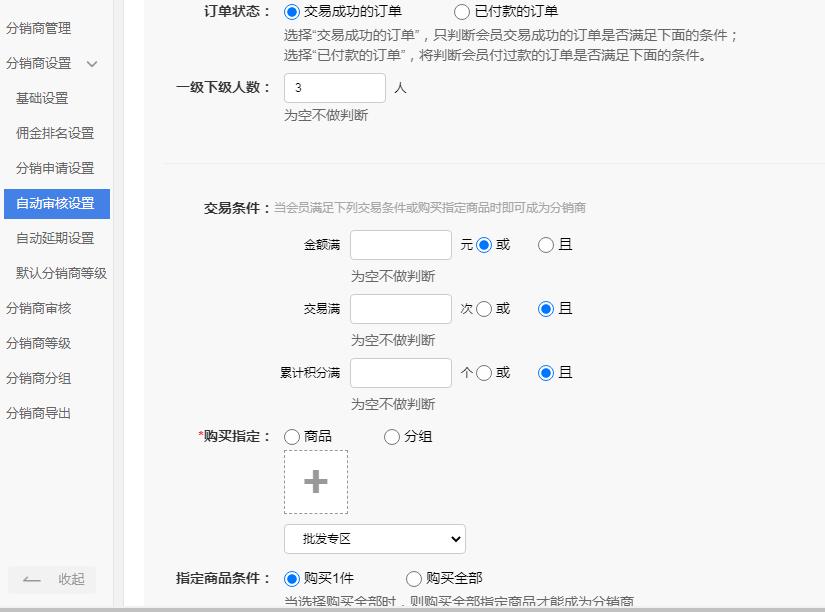Select the 已付款的订单 radio button
Viewport: 825px width, 612px height.
coord(461,12)
